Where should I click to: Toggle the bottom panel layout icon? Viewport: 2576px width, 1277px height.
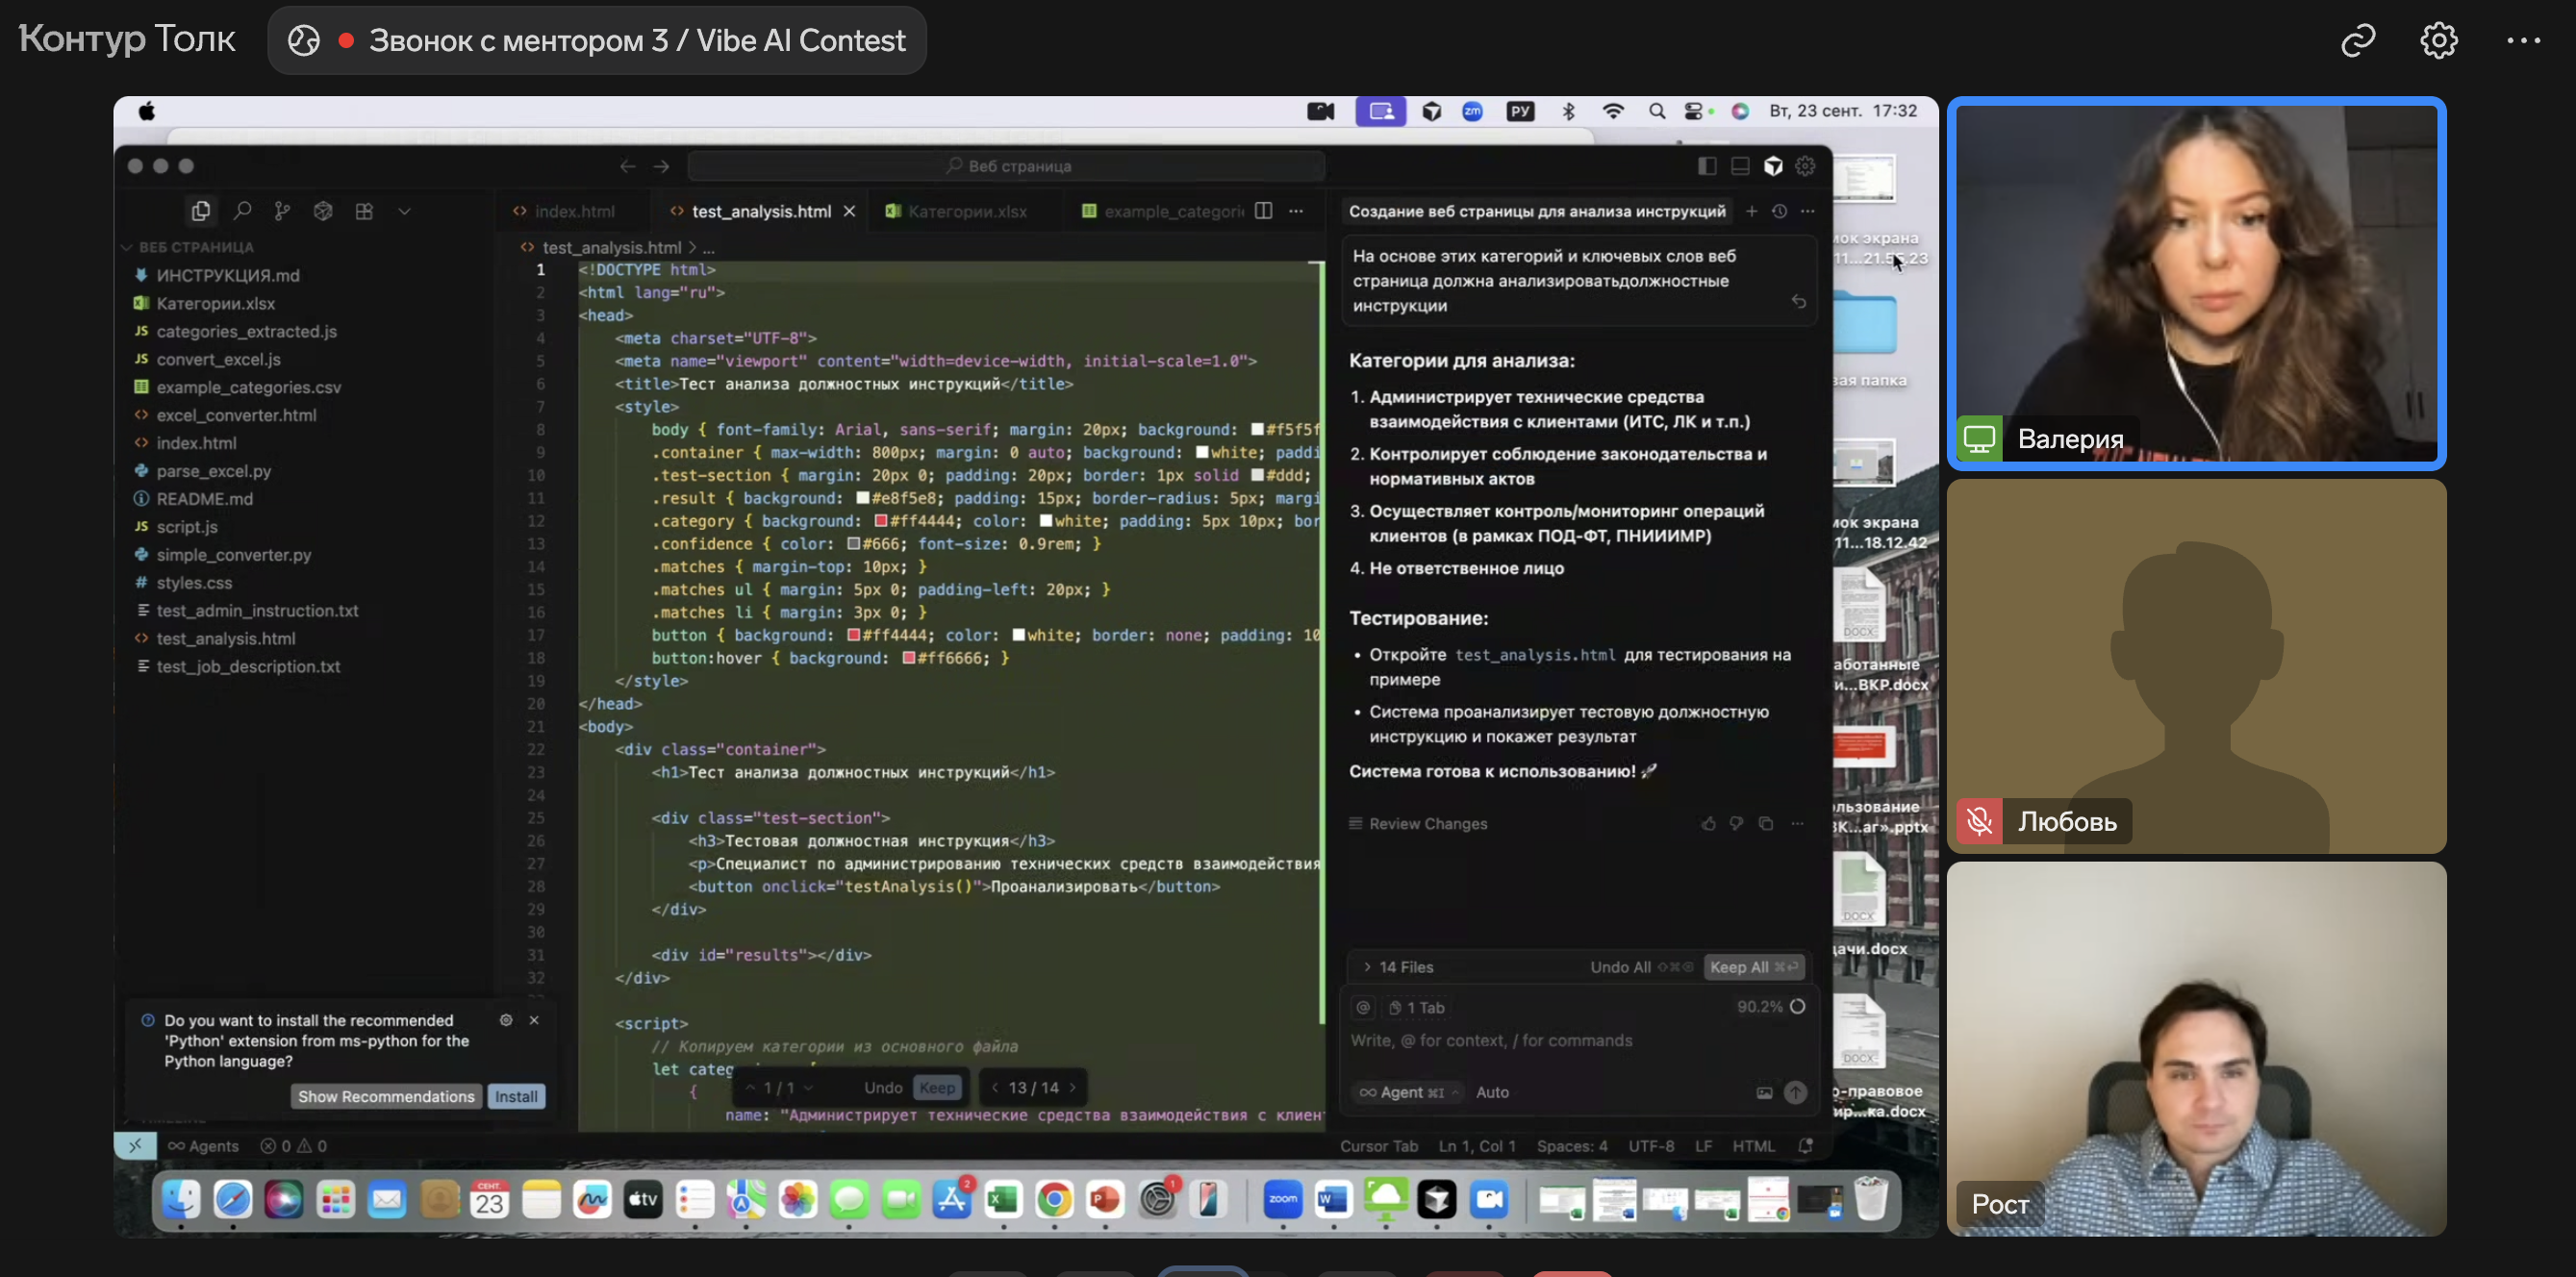pyautogui.click(x=1740, y=166)
